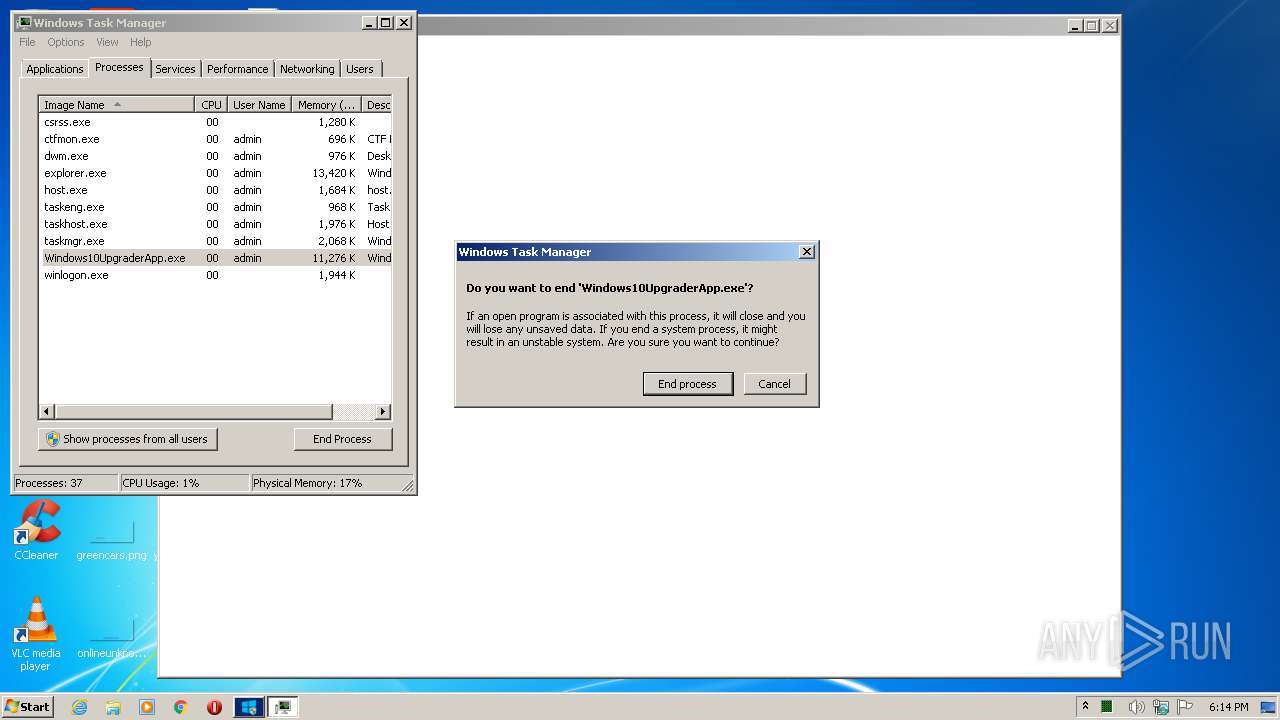Viewport: 1280px width, 720px height.
Task: Show hidden system tray icons
Action: (1085, 707)
